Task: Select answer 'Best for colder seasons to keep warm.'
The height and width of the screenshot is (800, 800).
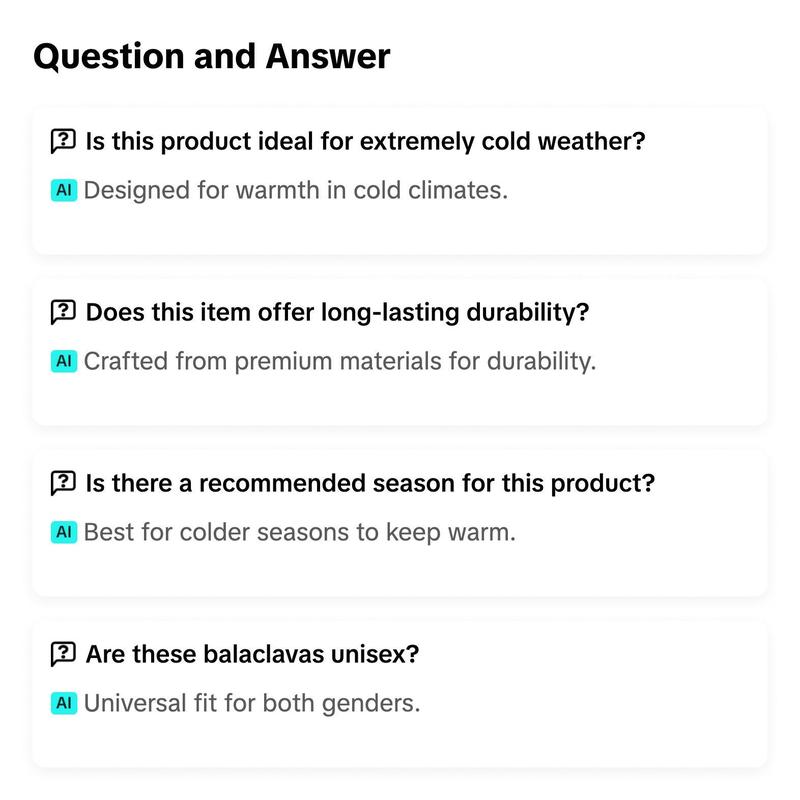Action: click(299, 532)
